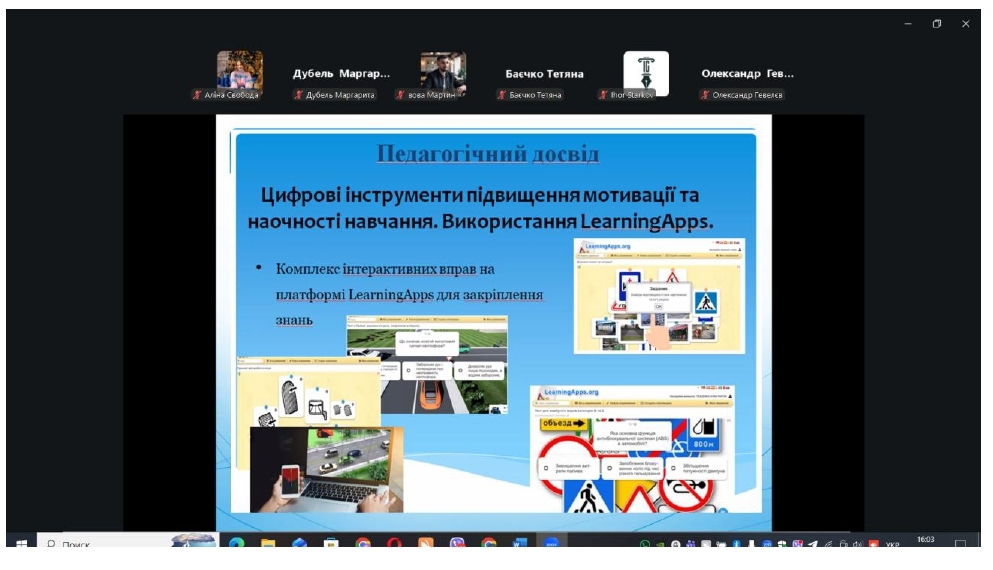Open the Windows Start menu

21,543
